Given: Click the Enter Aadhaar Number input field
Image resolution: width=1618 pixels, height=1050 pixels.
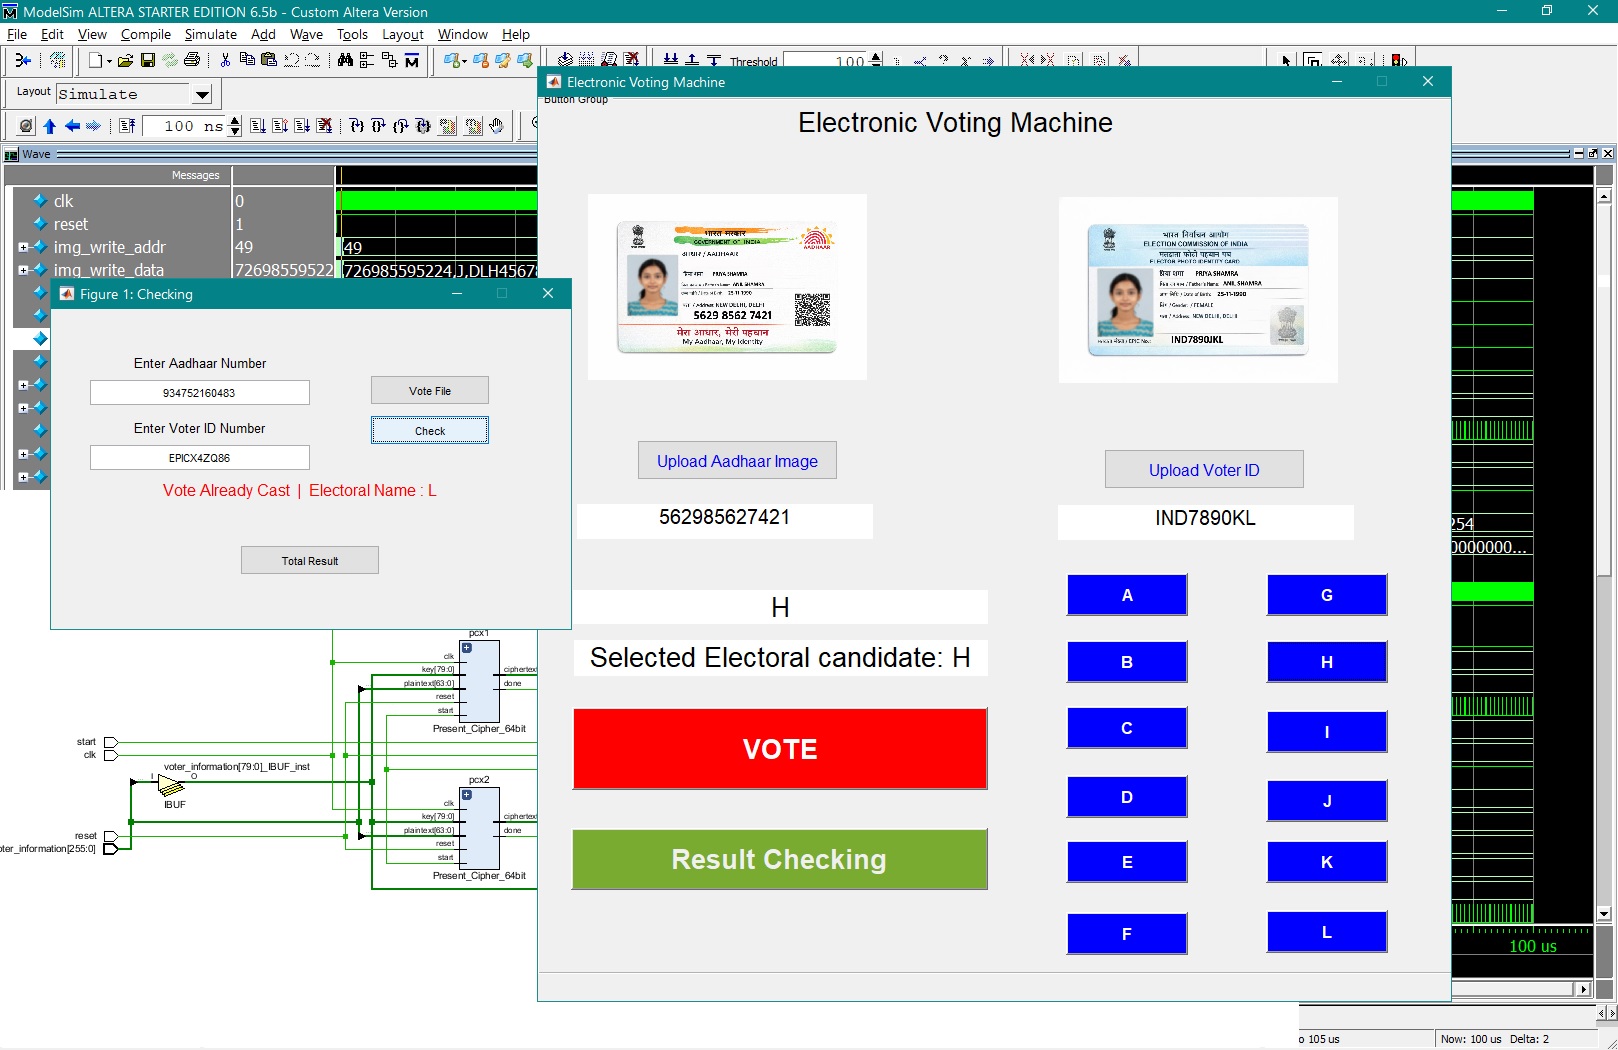Looking at the screenshot, I should (x=200, y=393).
